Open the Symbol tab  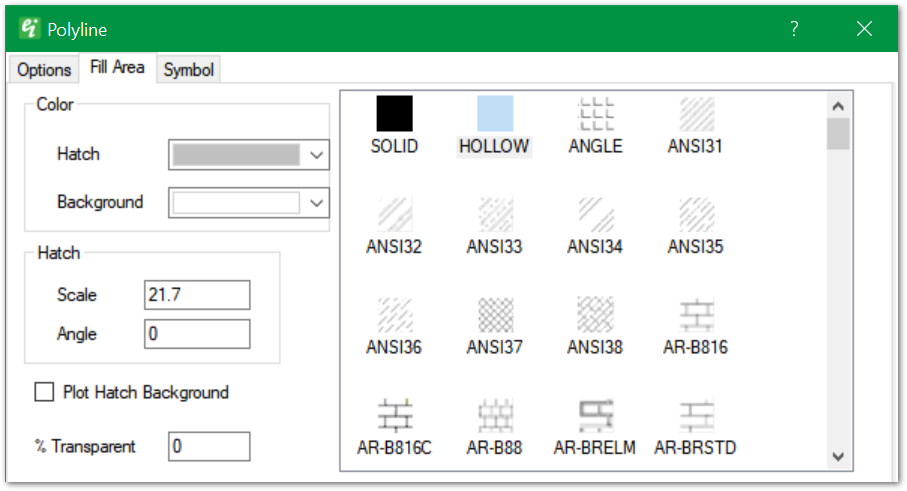pos(189,70)
